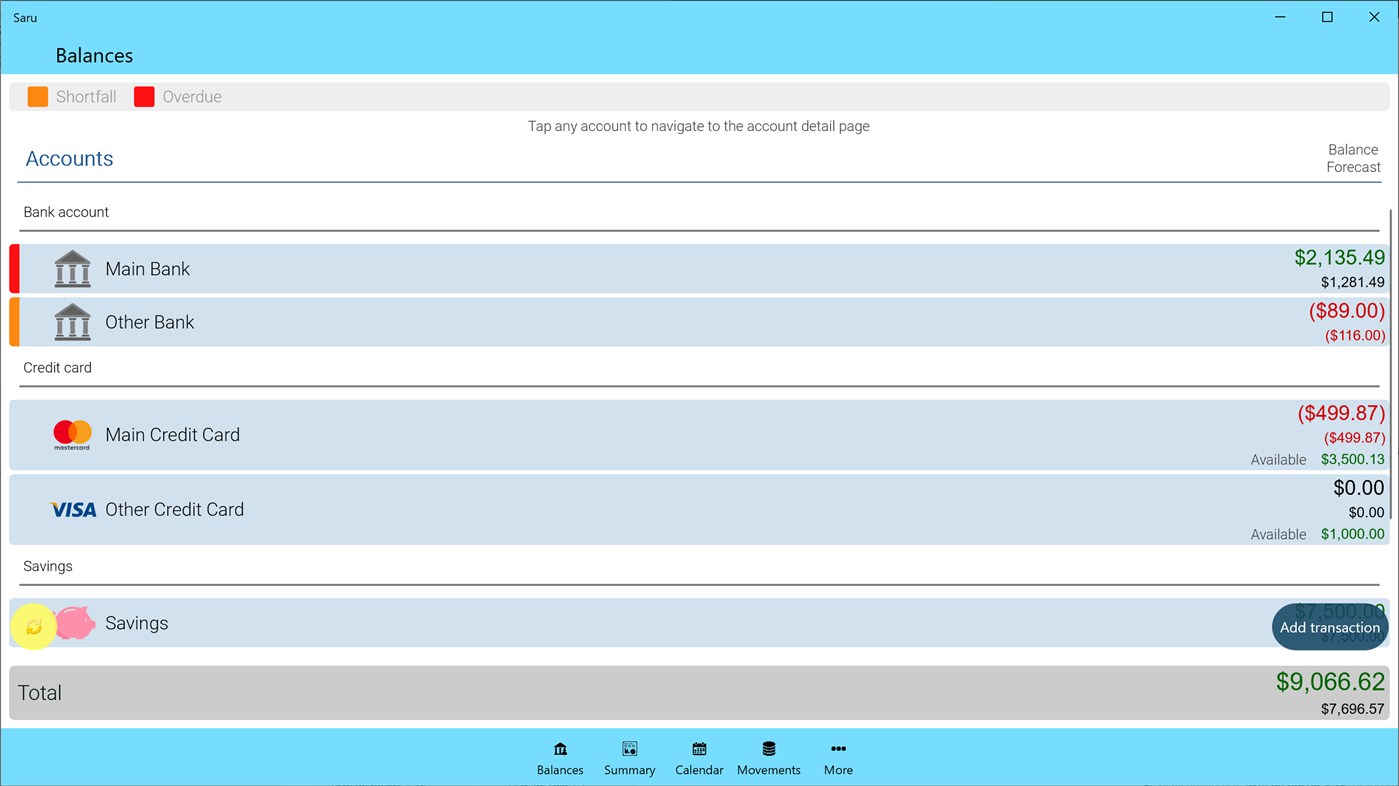This screenshot has width=1399, height=786.
Task: Click the VISA logo for Other Credit Card
Action: click(x=71, y=509)
